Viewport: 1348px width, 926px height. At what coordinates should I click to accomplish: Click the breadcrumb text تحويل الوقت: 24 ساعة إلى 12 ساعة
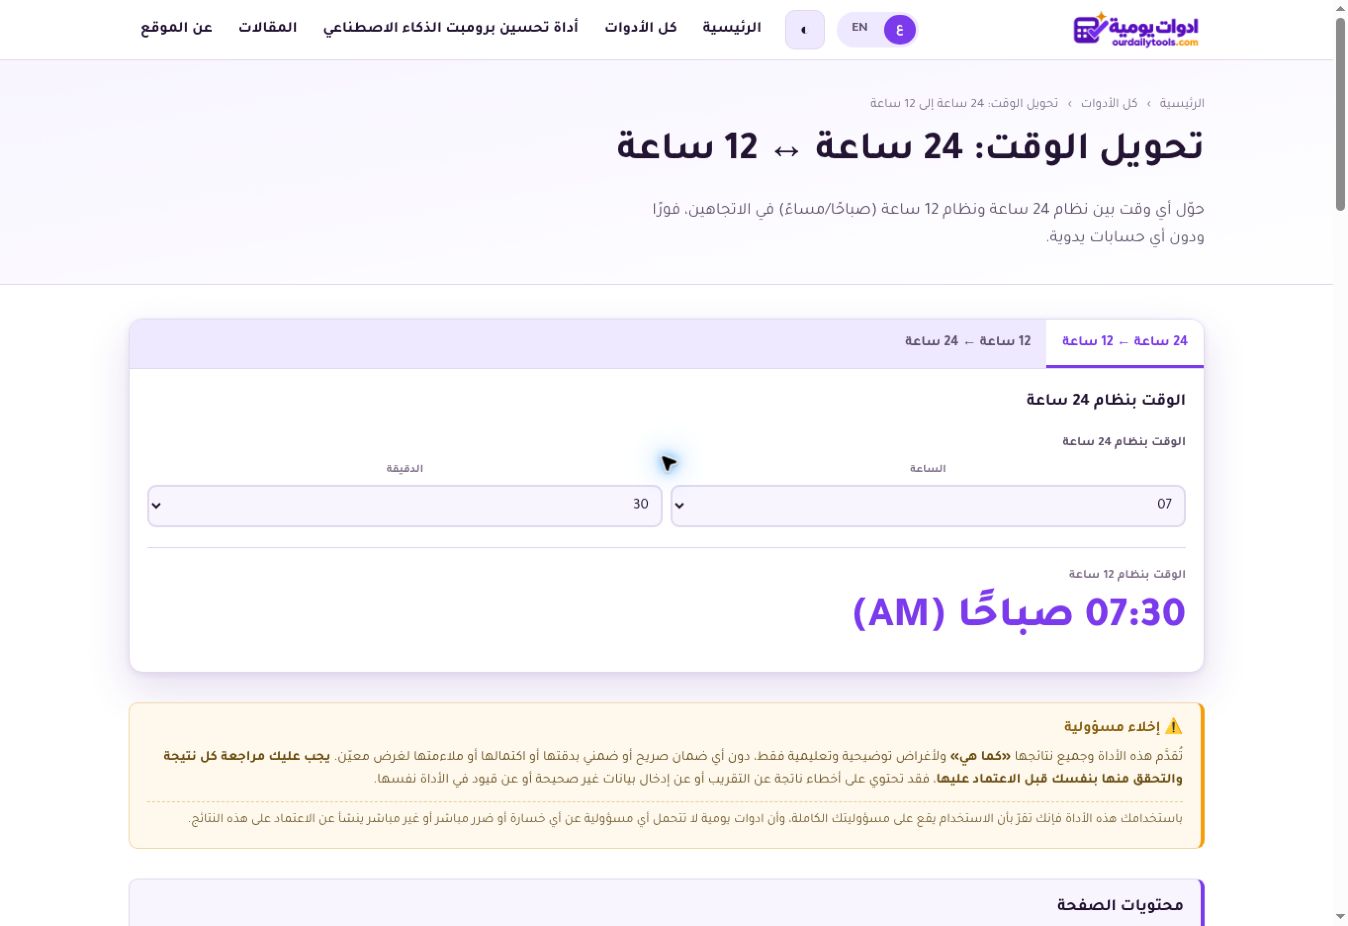click(964, 103)
